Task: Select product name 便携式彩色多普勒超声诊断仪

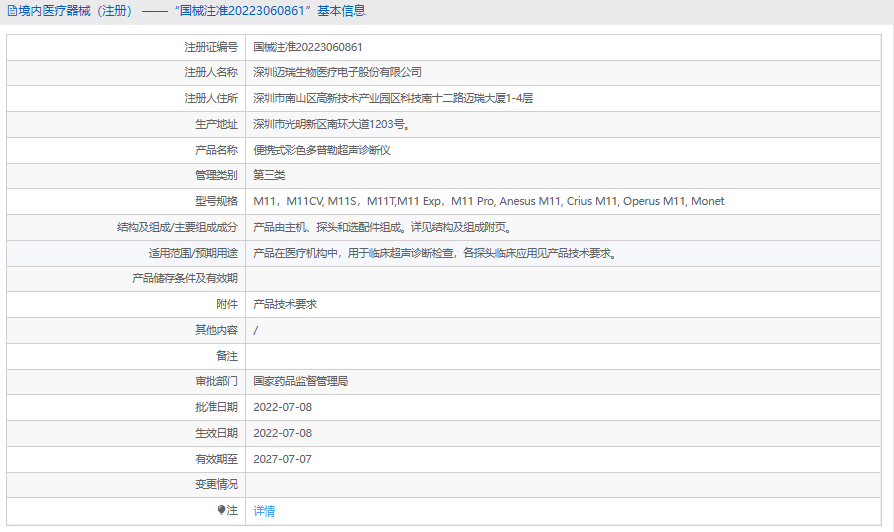Action: (322, 150)
